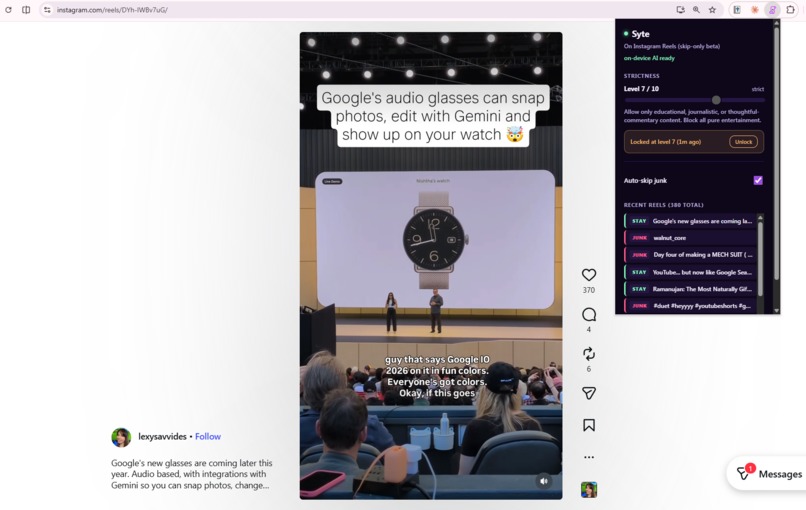Select the Ramanujan Most Naturally Gifted entry
Screen dimensions: 806x510
click(x=690, y=289)
